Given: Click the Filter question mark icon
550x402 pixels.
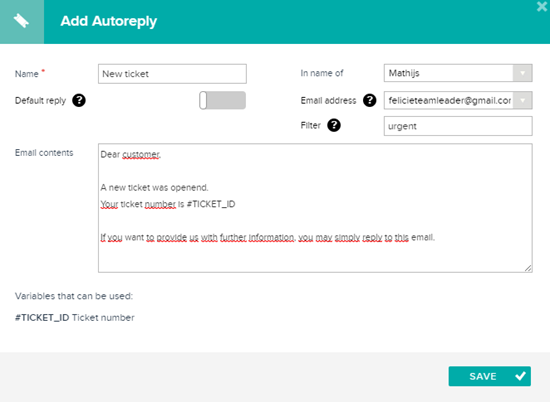Looking at the screenshot, I should click(x=334, y=125).
